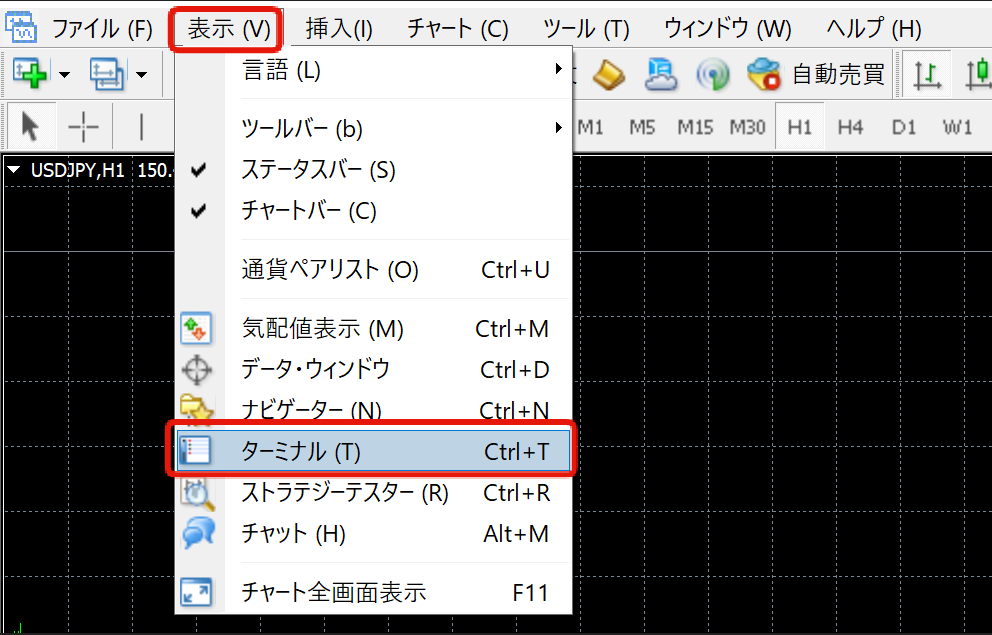
Task: Select the vertical line tool
Action: [141, 126]
